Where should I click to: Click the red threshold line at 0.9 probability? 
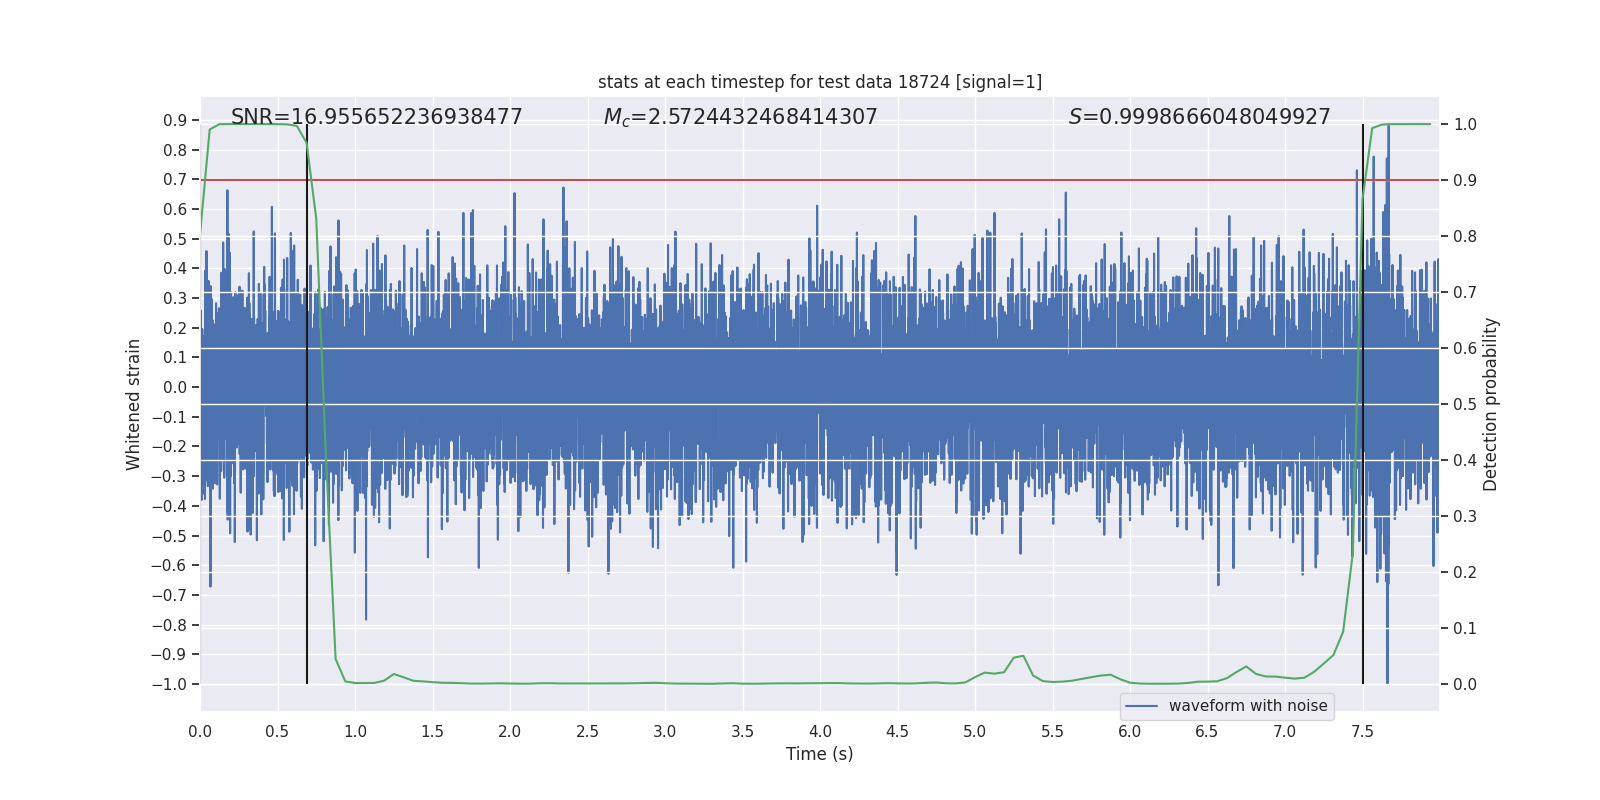click(820, 180)
